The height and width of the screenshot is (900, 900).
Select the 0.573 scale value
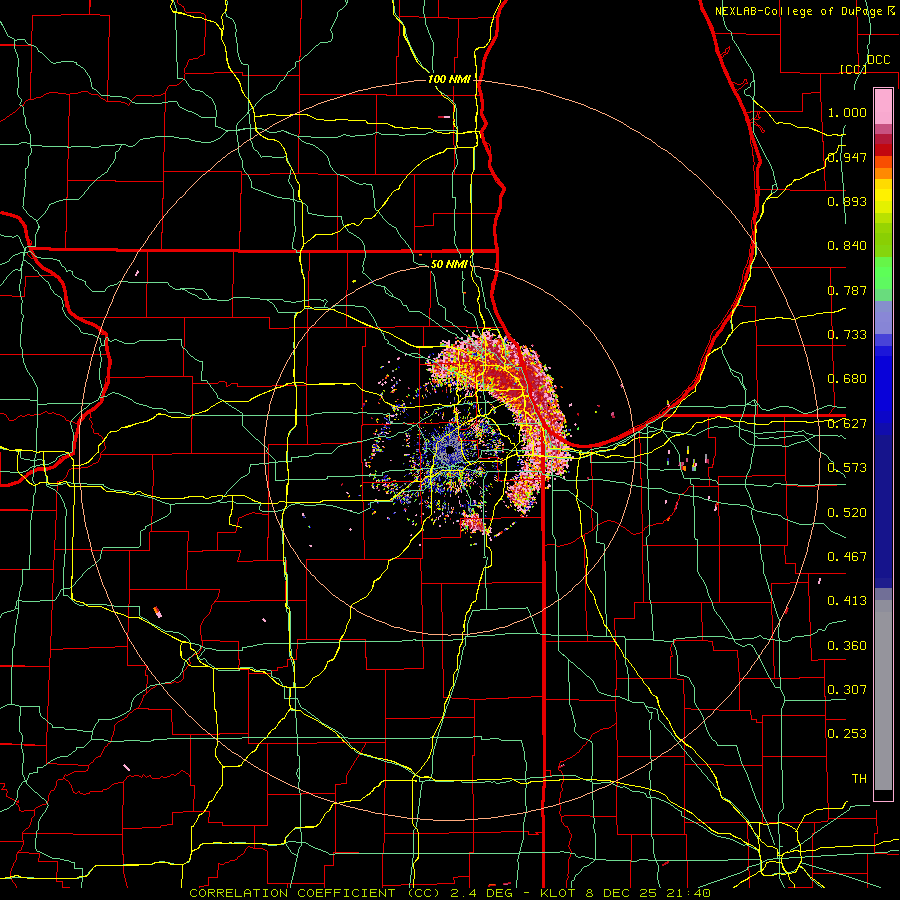pos(847,467)
